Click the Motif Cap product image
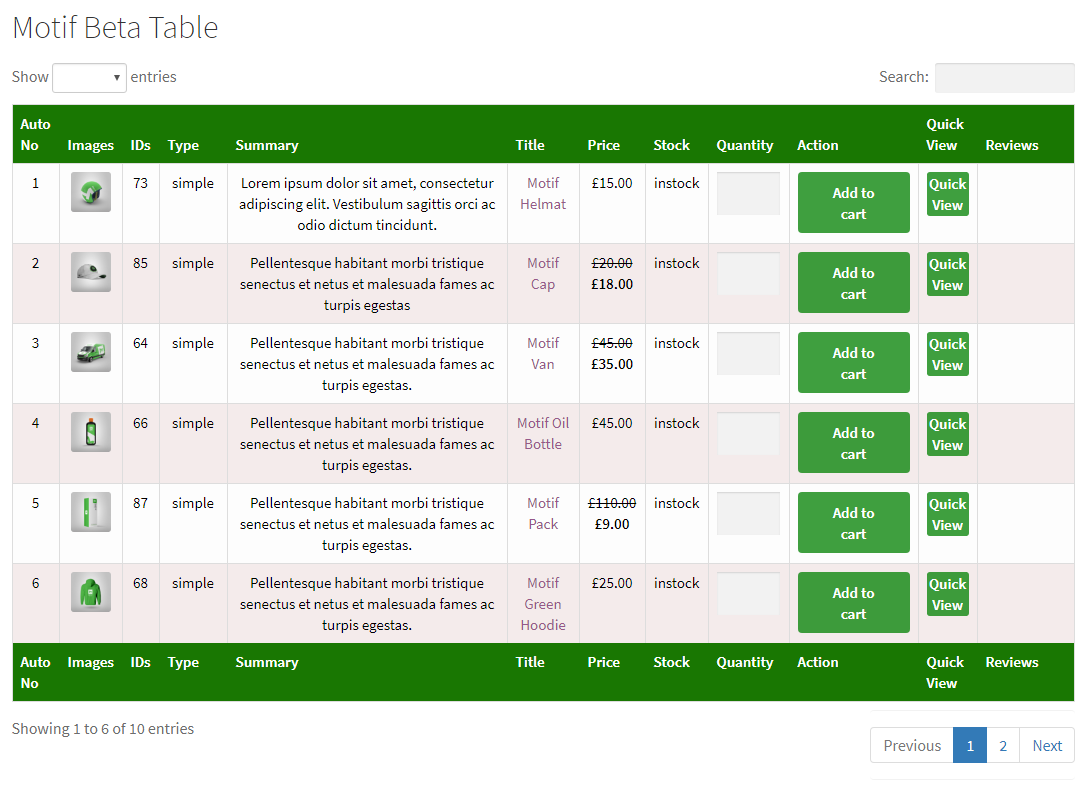 point(90,272)
